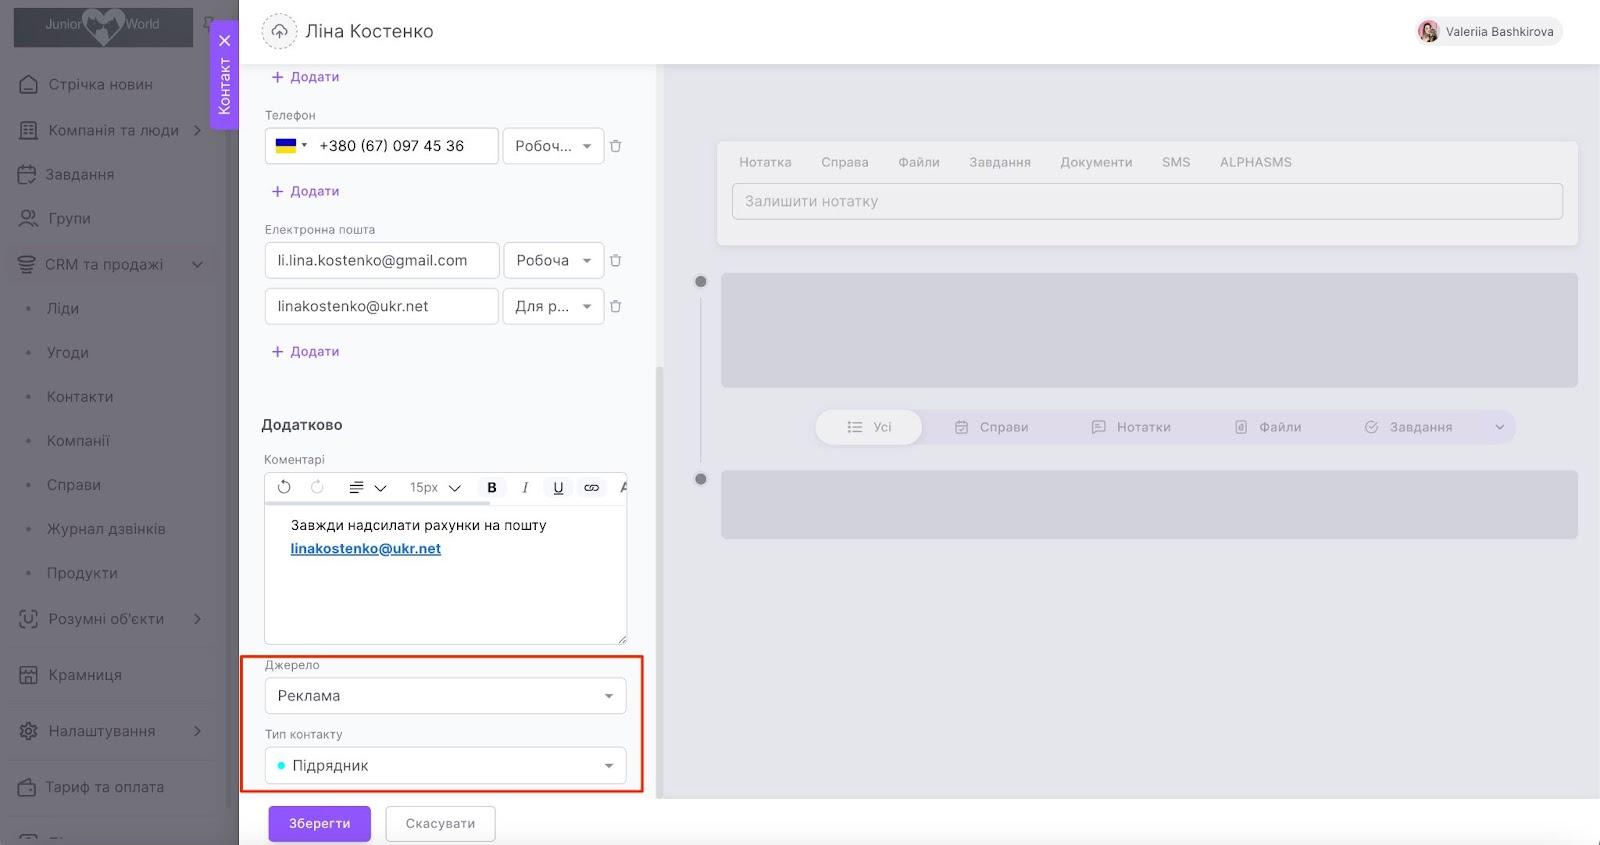This screenshot has width=1600, height=845.
Task: Open Контакти in the CRM sidebar
Action: pyautogui.click(x=80, y=397)
